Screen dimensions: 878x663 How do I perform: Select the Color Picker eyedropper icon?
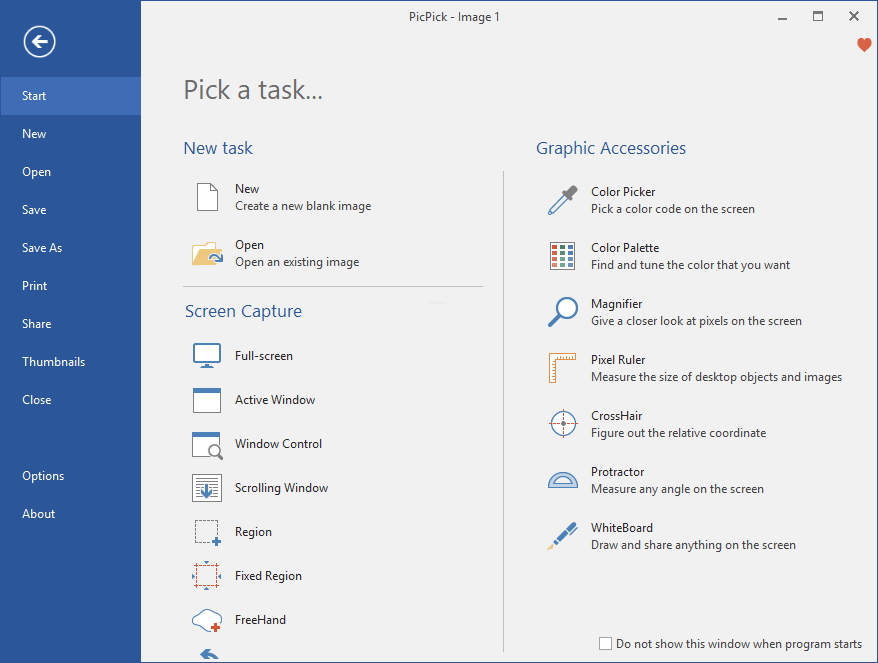(563, 200)
